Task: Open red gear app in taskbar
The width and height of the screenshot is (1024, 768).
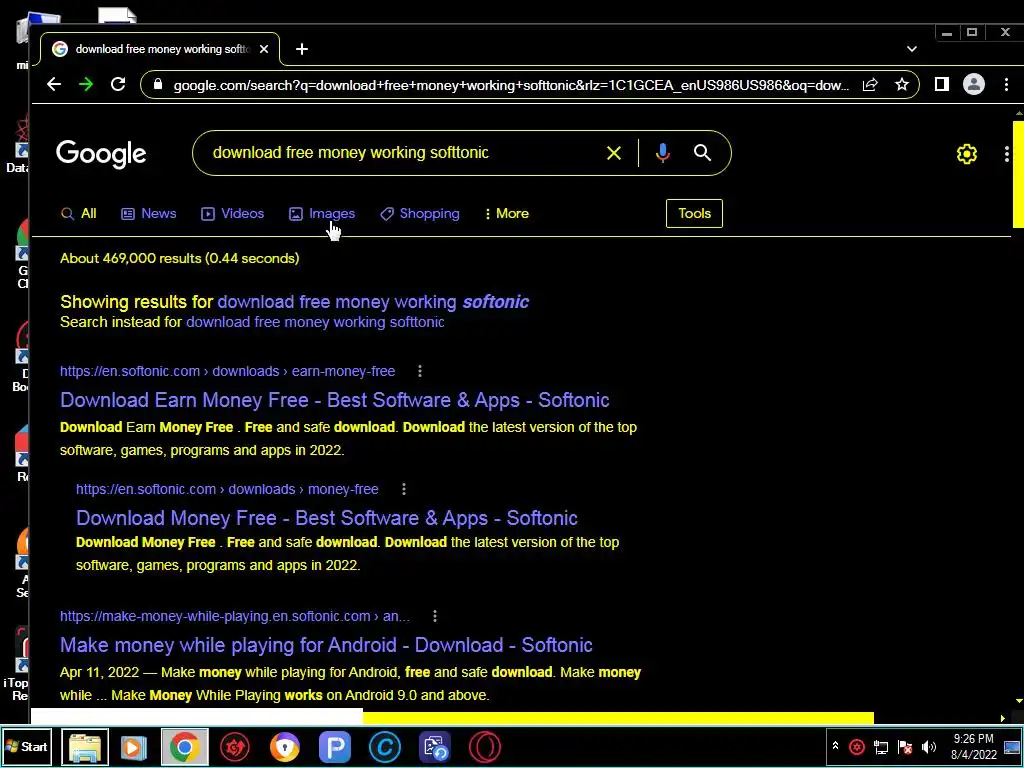Action: click(234, 747)
